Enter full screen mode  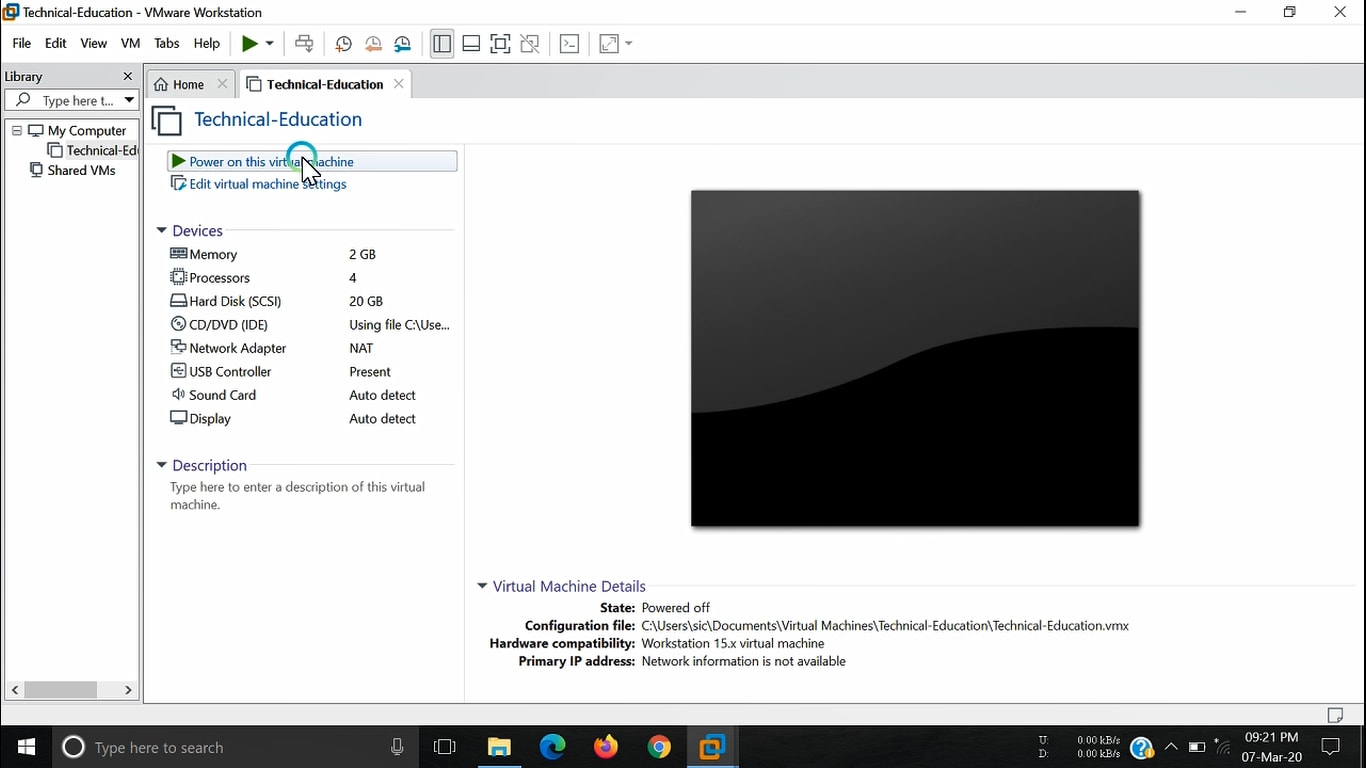pos(500,44)
